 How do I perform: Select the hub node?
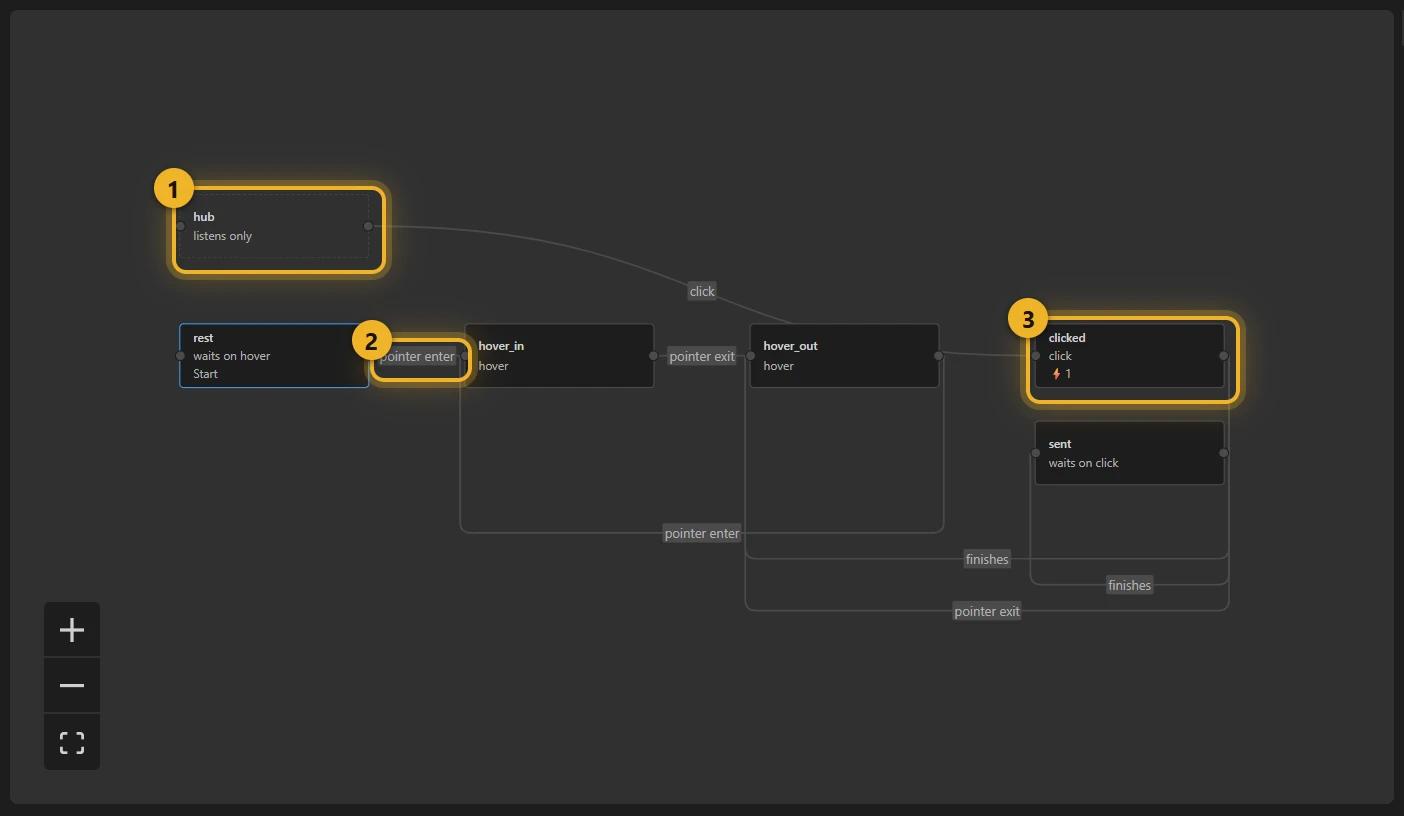point(274,226)
